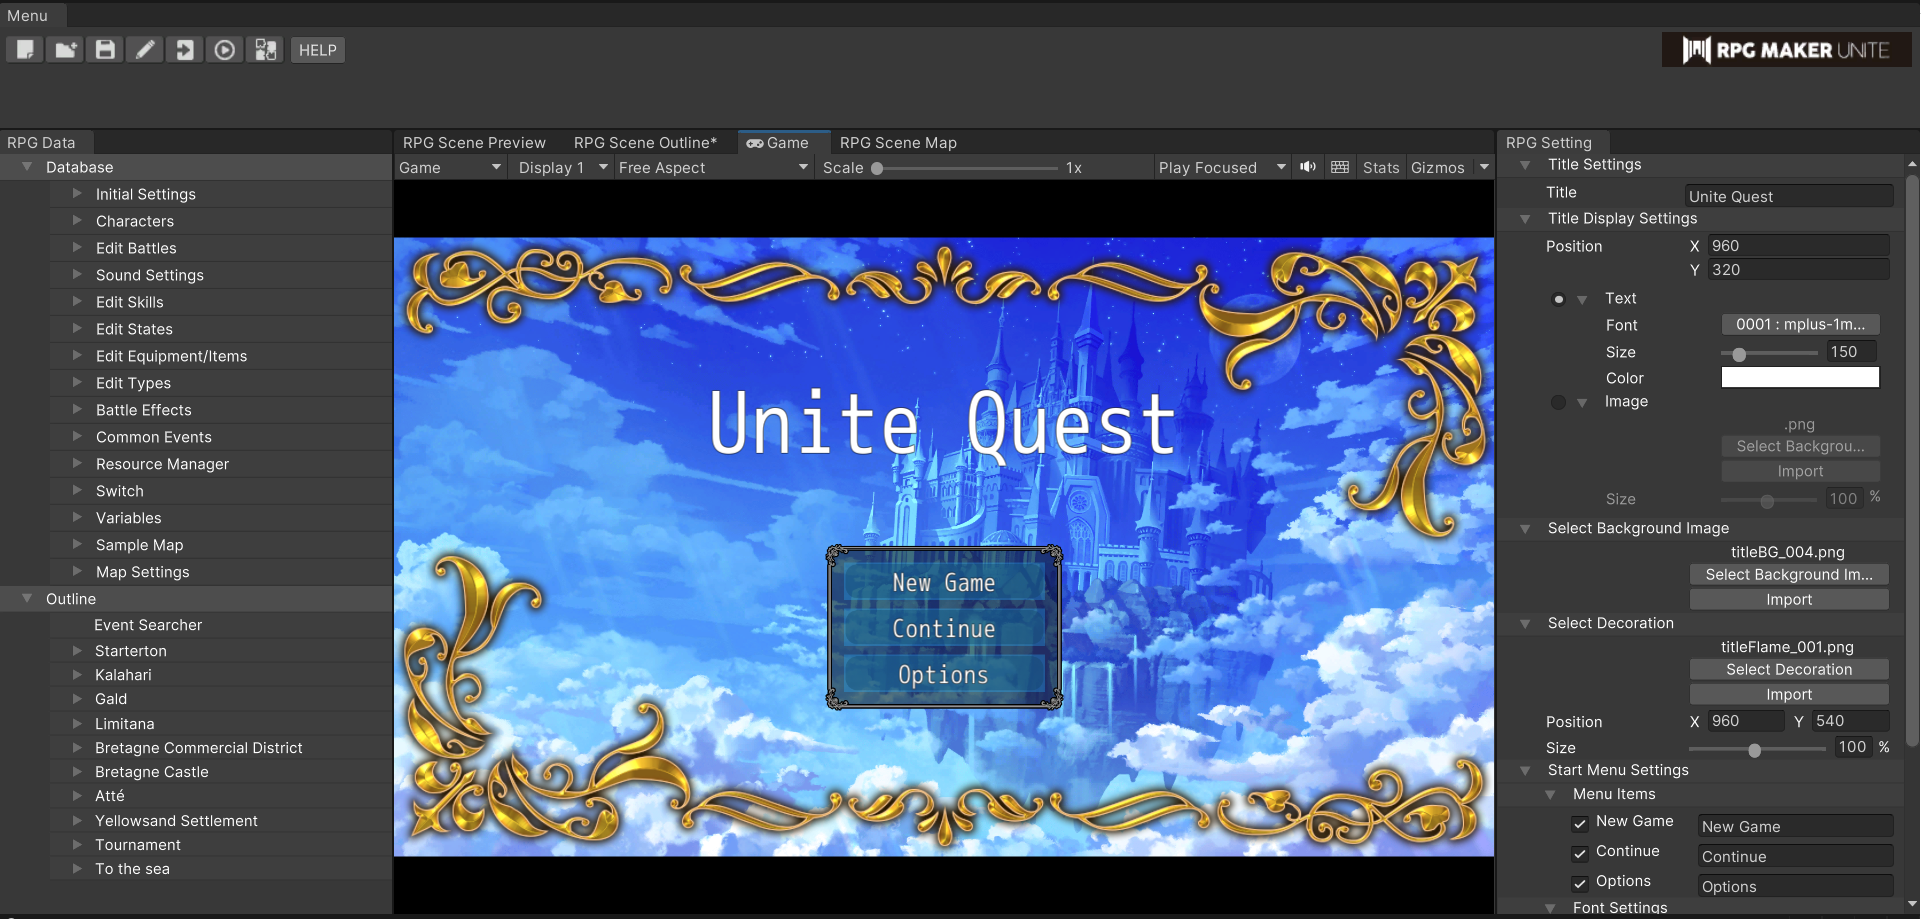The width and height of the screenshot is (1921, 919).
Task: Collapse the Outline tree section
Action: coord(27,599)
